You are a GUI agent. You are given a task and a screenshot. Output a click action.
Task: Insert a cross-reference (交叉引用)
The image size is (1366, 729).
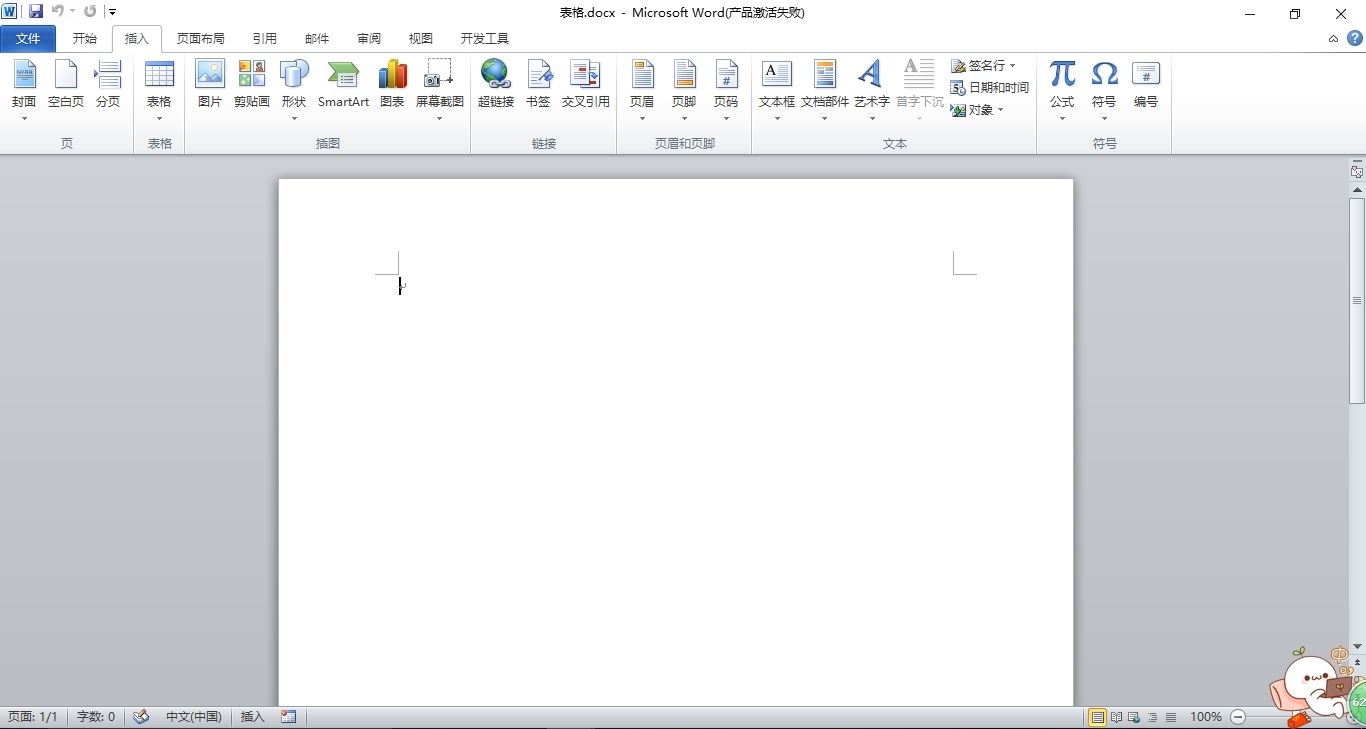tap(586, 84)
